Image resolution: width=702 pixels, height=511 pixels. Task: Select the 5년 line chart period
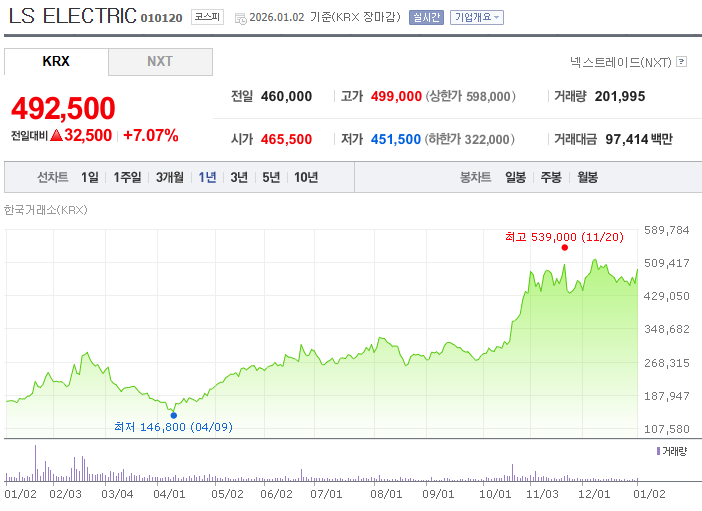(x=271, y=177)
